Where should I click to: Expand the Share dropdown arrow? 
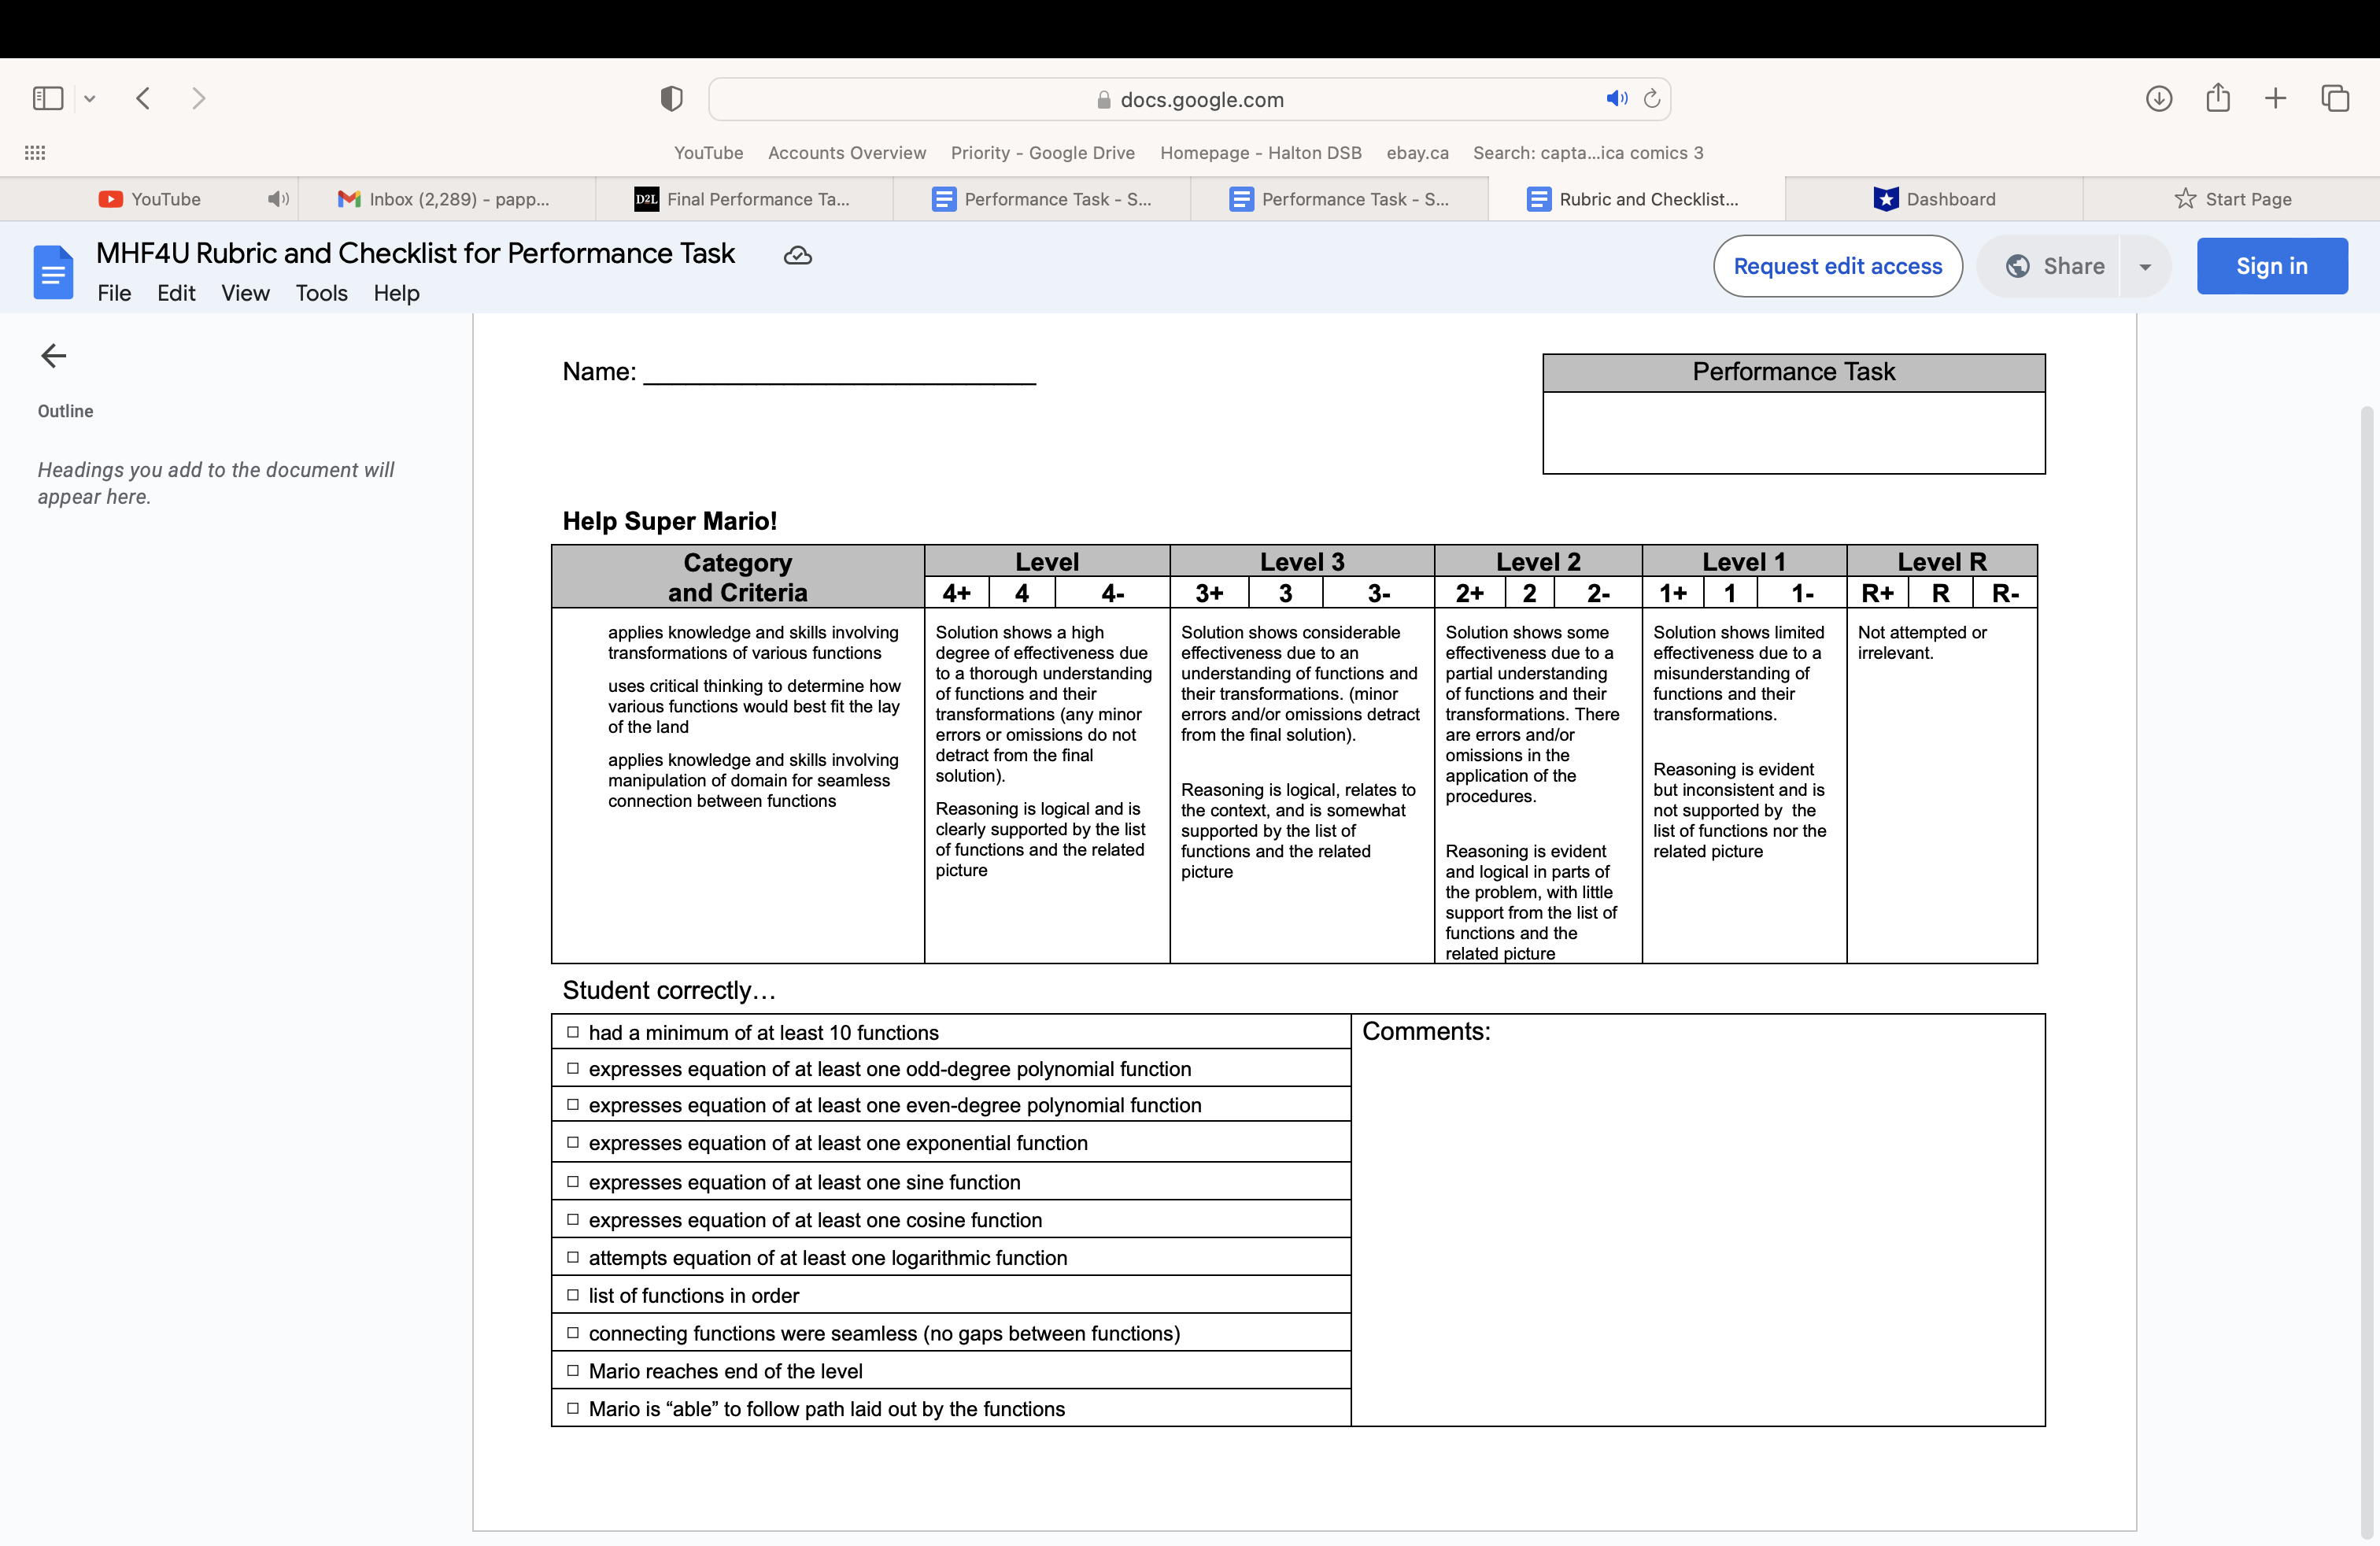click(2144, 267)
